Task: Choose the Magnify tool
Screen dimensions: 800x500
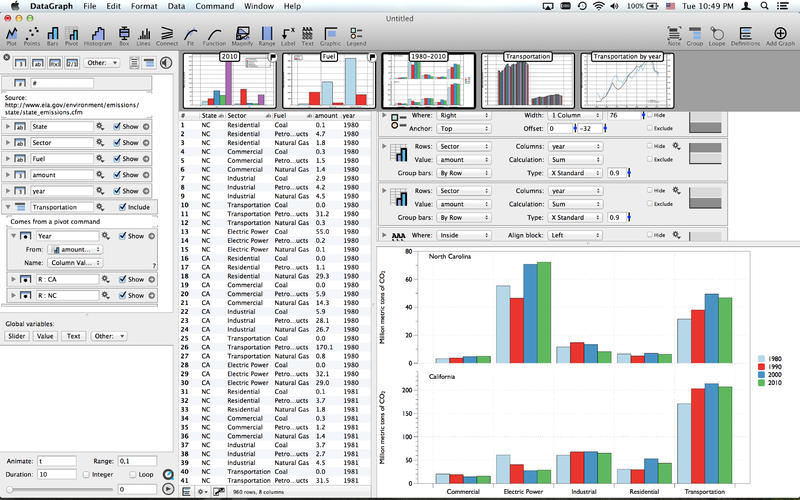Action: point(242,35)
